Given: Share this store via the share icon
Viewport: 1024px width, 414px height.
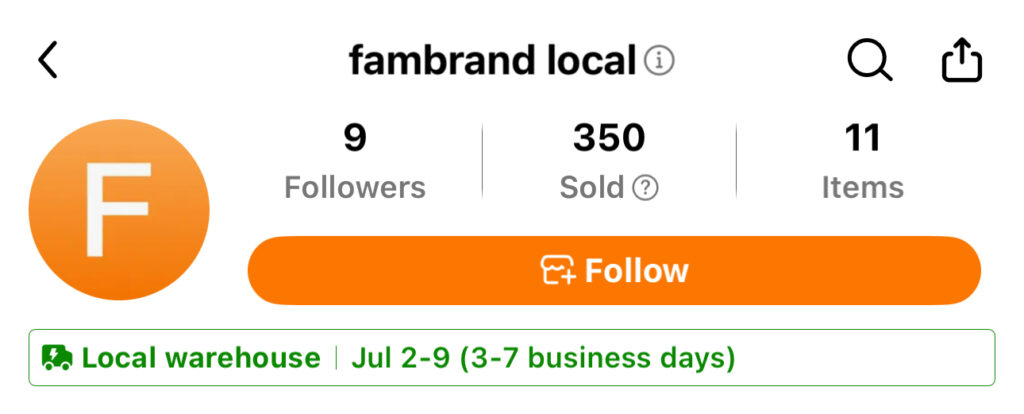Looking at the screenshot, I should 962,61.
